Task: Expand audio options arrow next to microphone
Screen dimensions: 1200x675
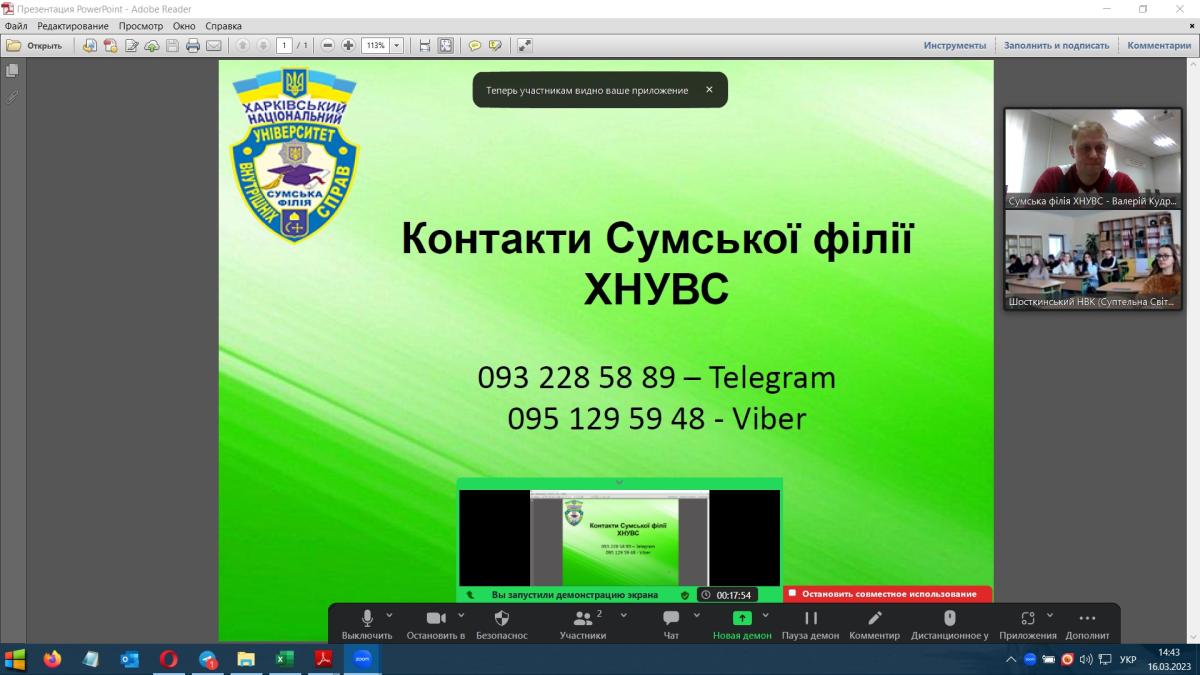Action: coord(390,616)
